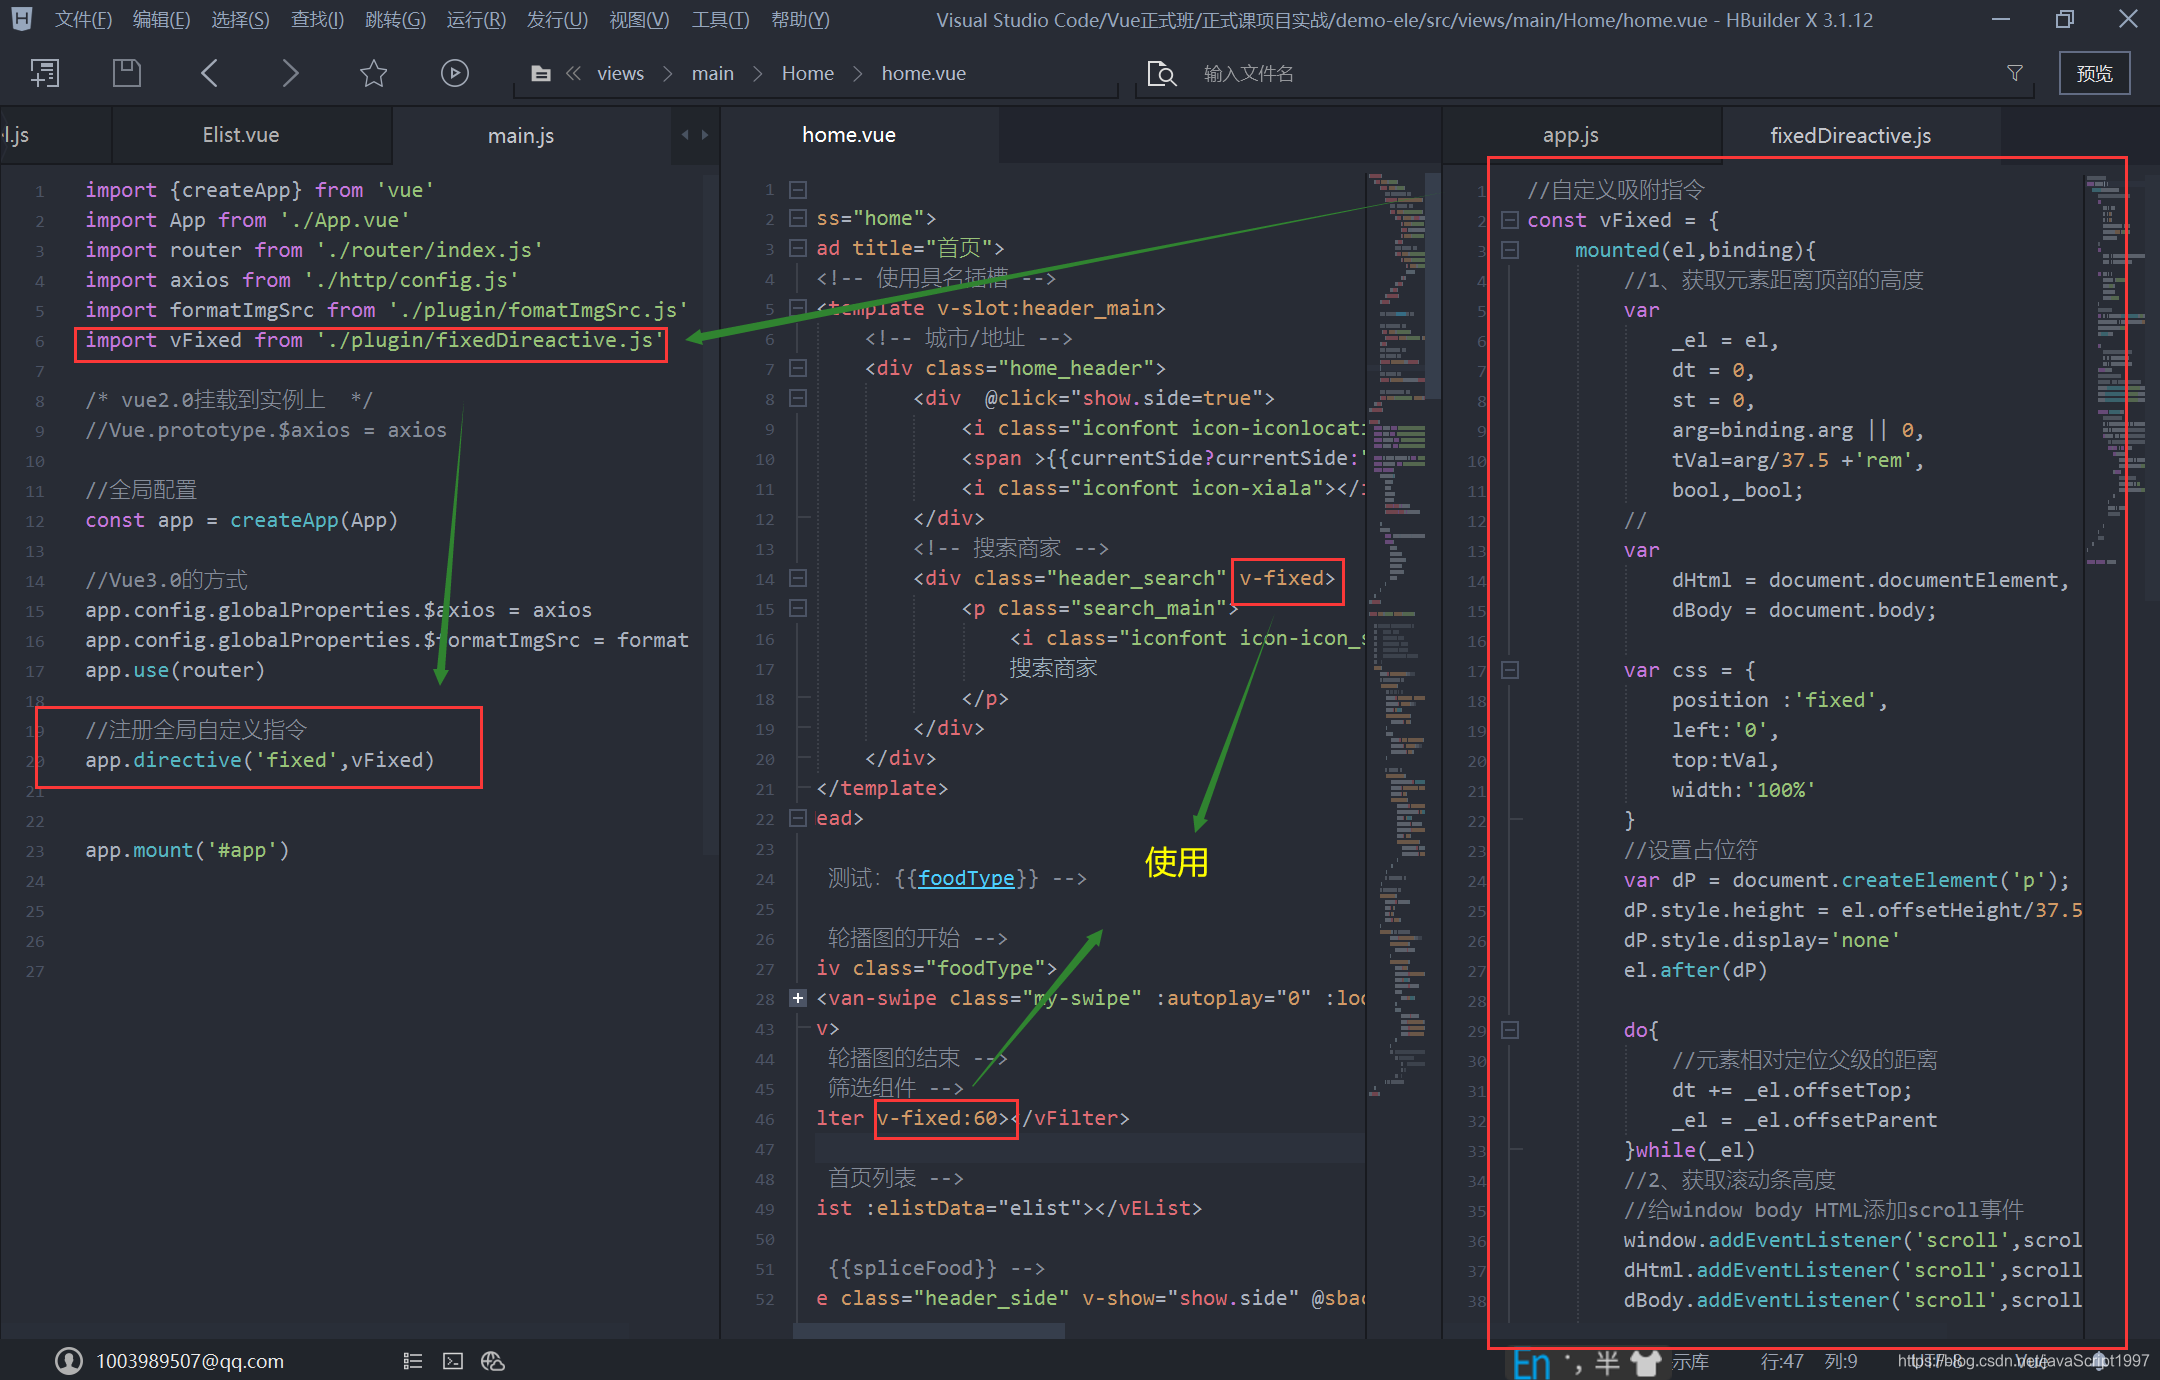Go back with the left arrow icon
Screen dimensions: 2160x1380
[209, 73]
